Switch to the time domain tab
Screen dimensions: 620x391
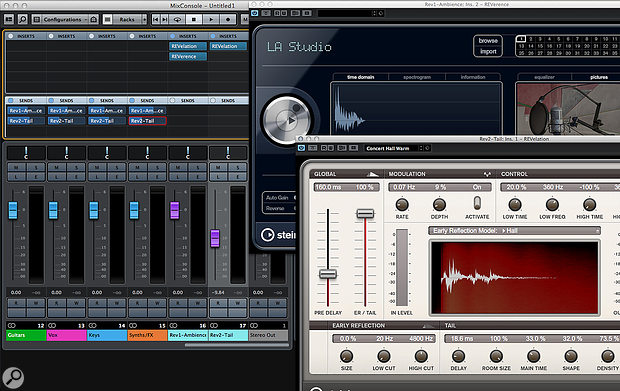click(x=361, y=77)
